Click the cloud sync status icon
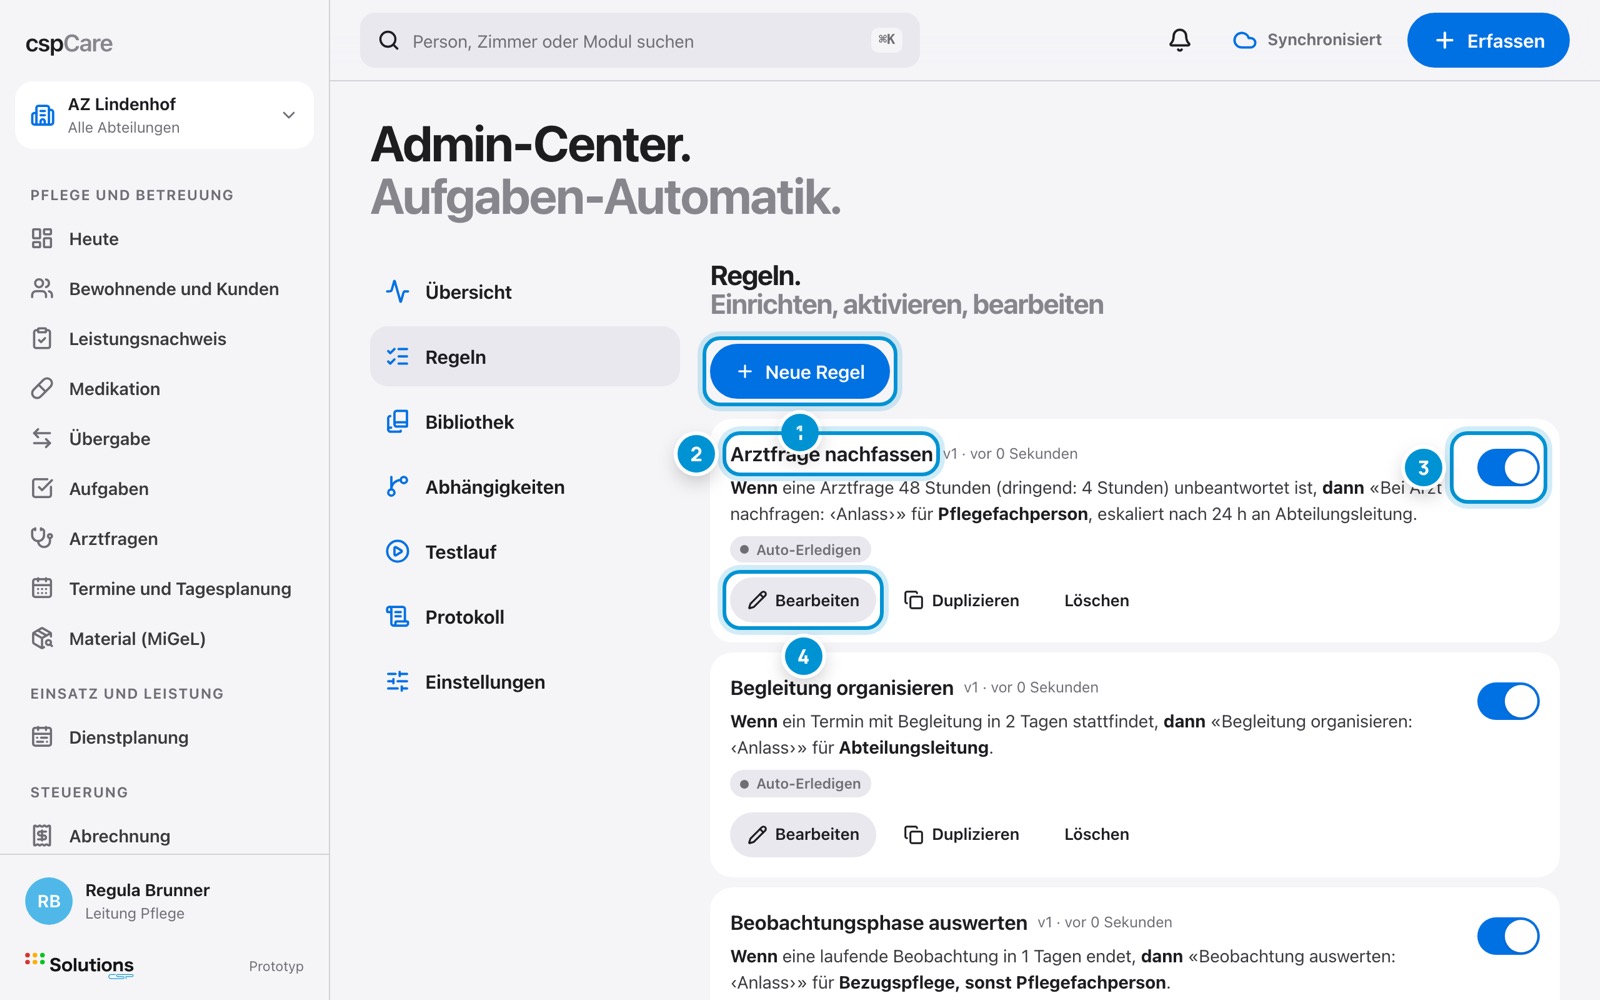The image size is (1600, 1000). pos(1244,40)
